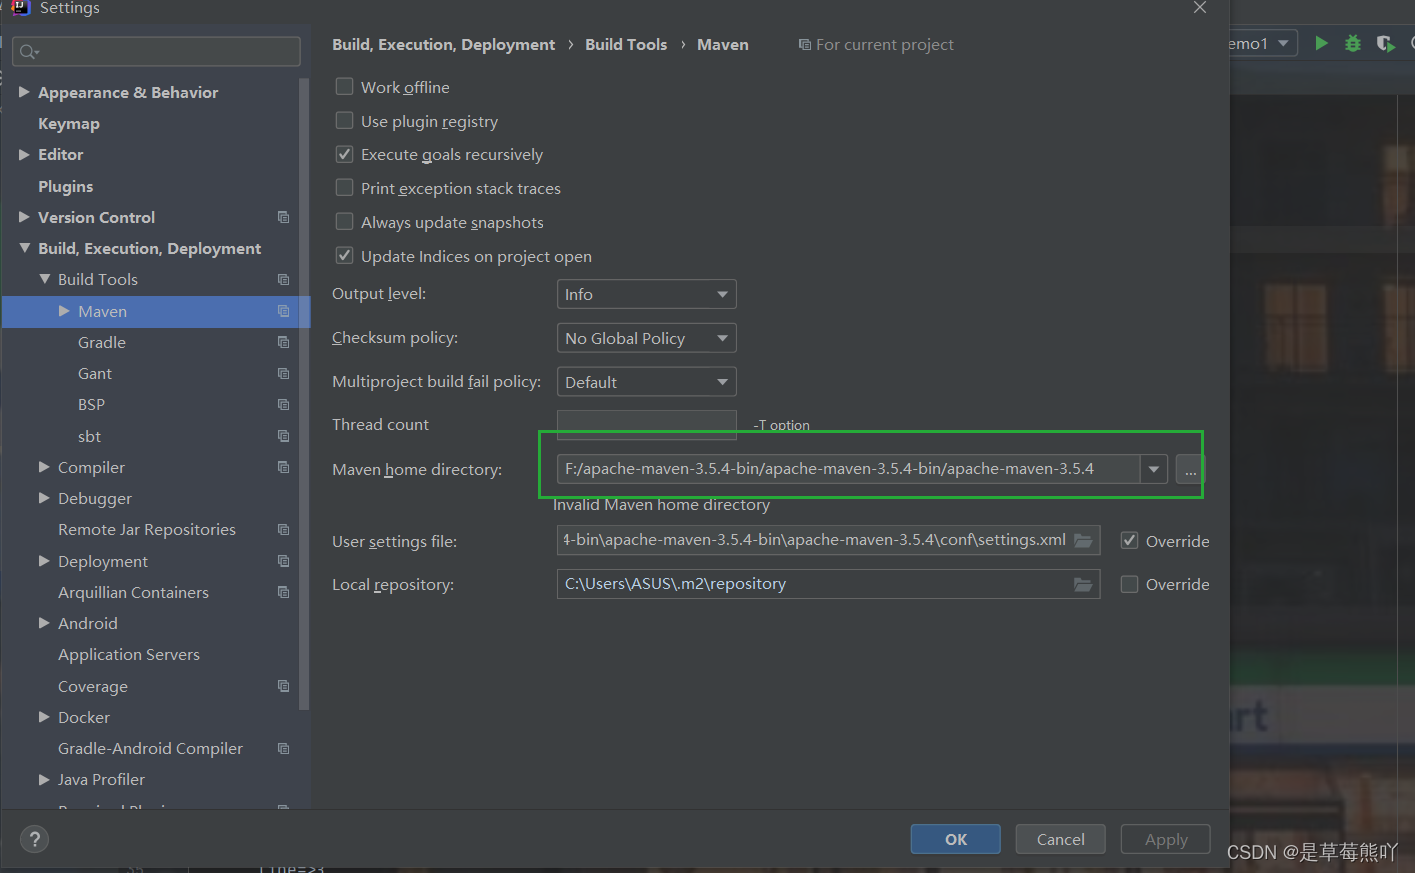Click the Build Tools breadcrumb

coord(626,44)
